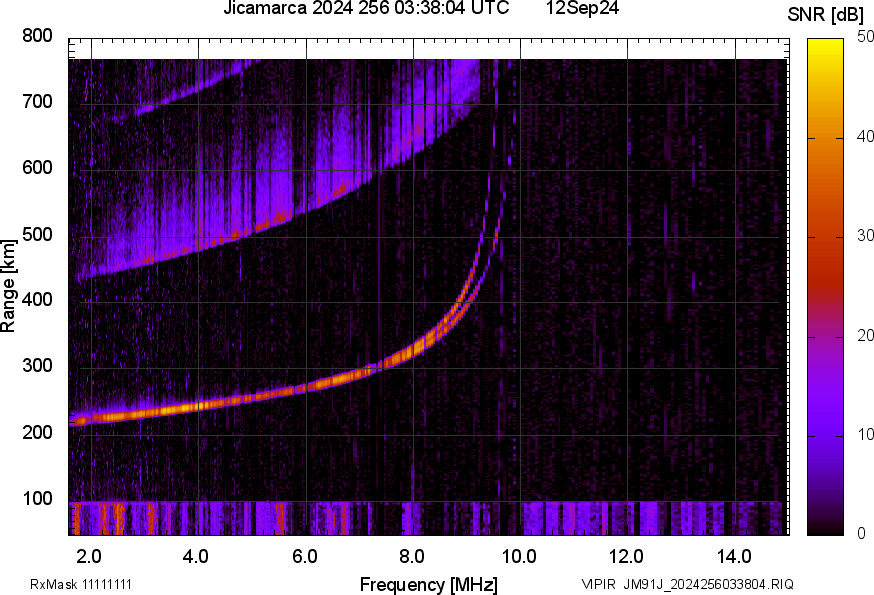Click the range tick label '600'
Image resolution: width=874 pixels, height=595 pixels.
click(37, 167)
